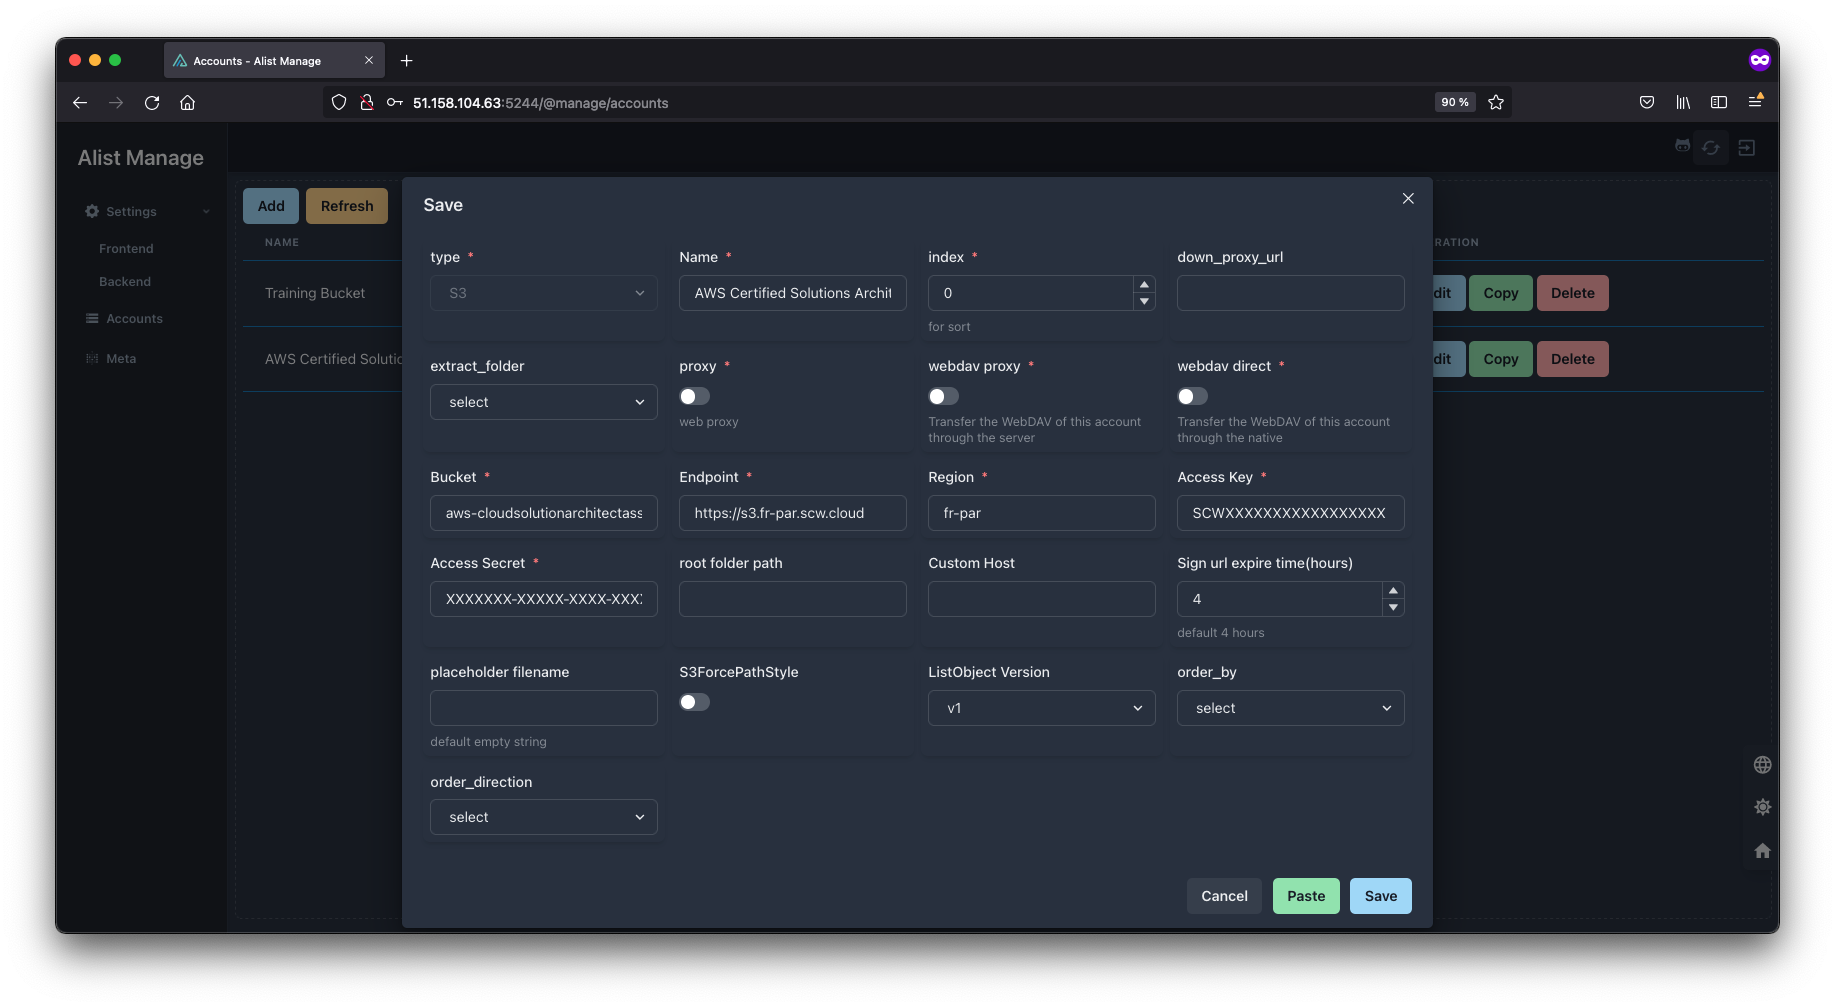Click the Bucket input field
The image size is (1835, 1007).
pyautogui.click(x=544, y=513)
